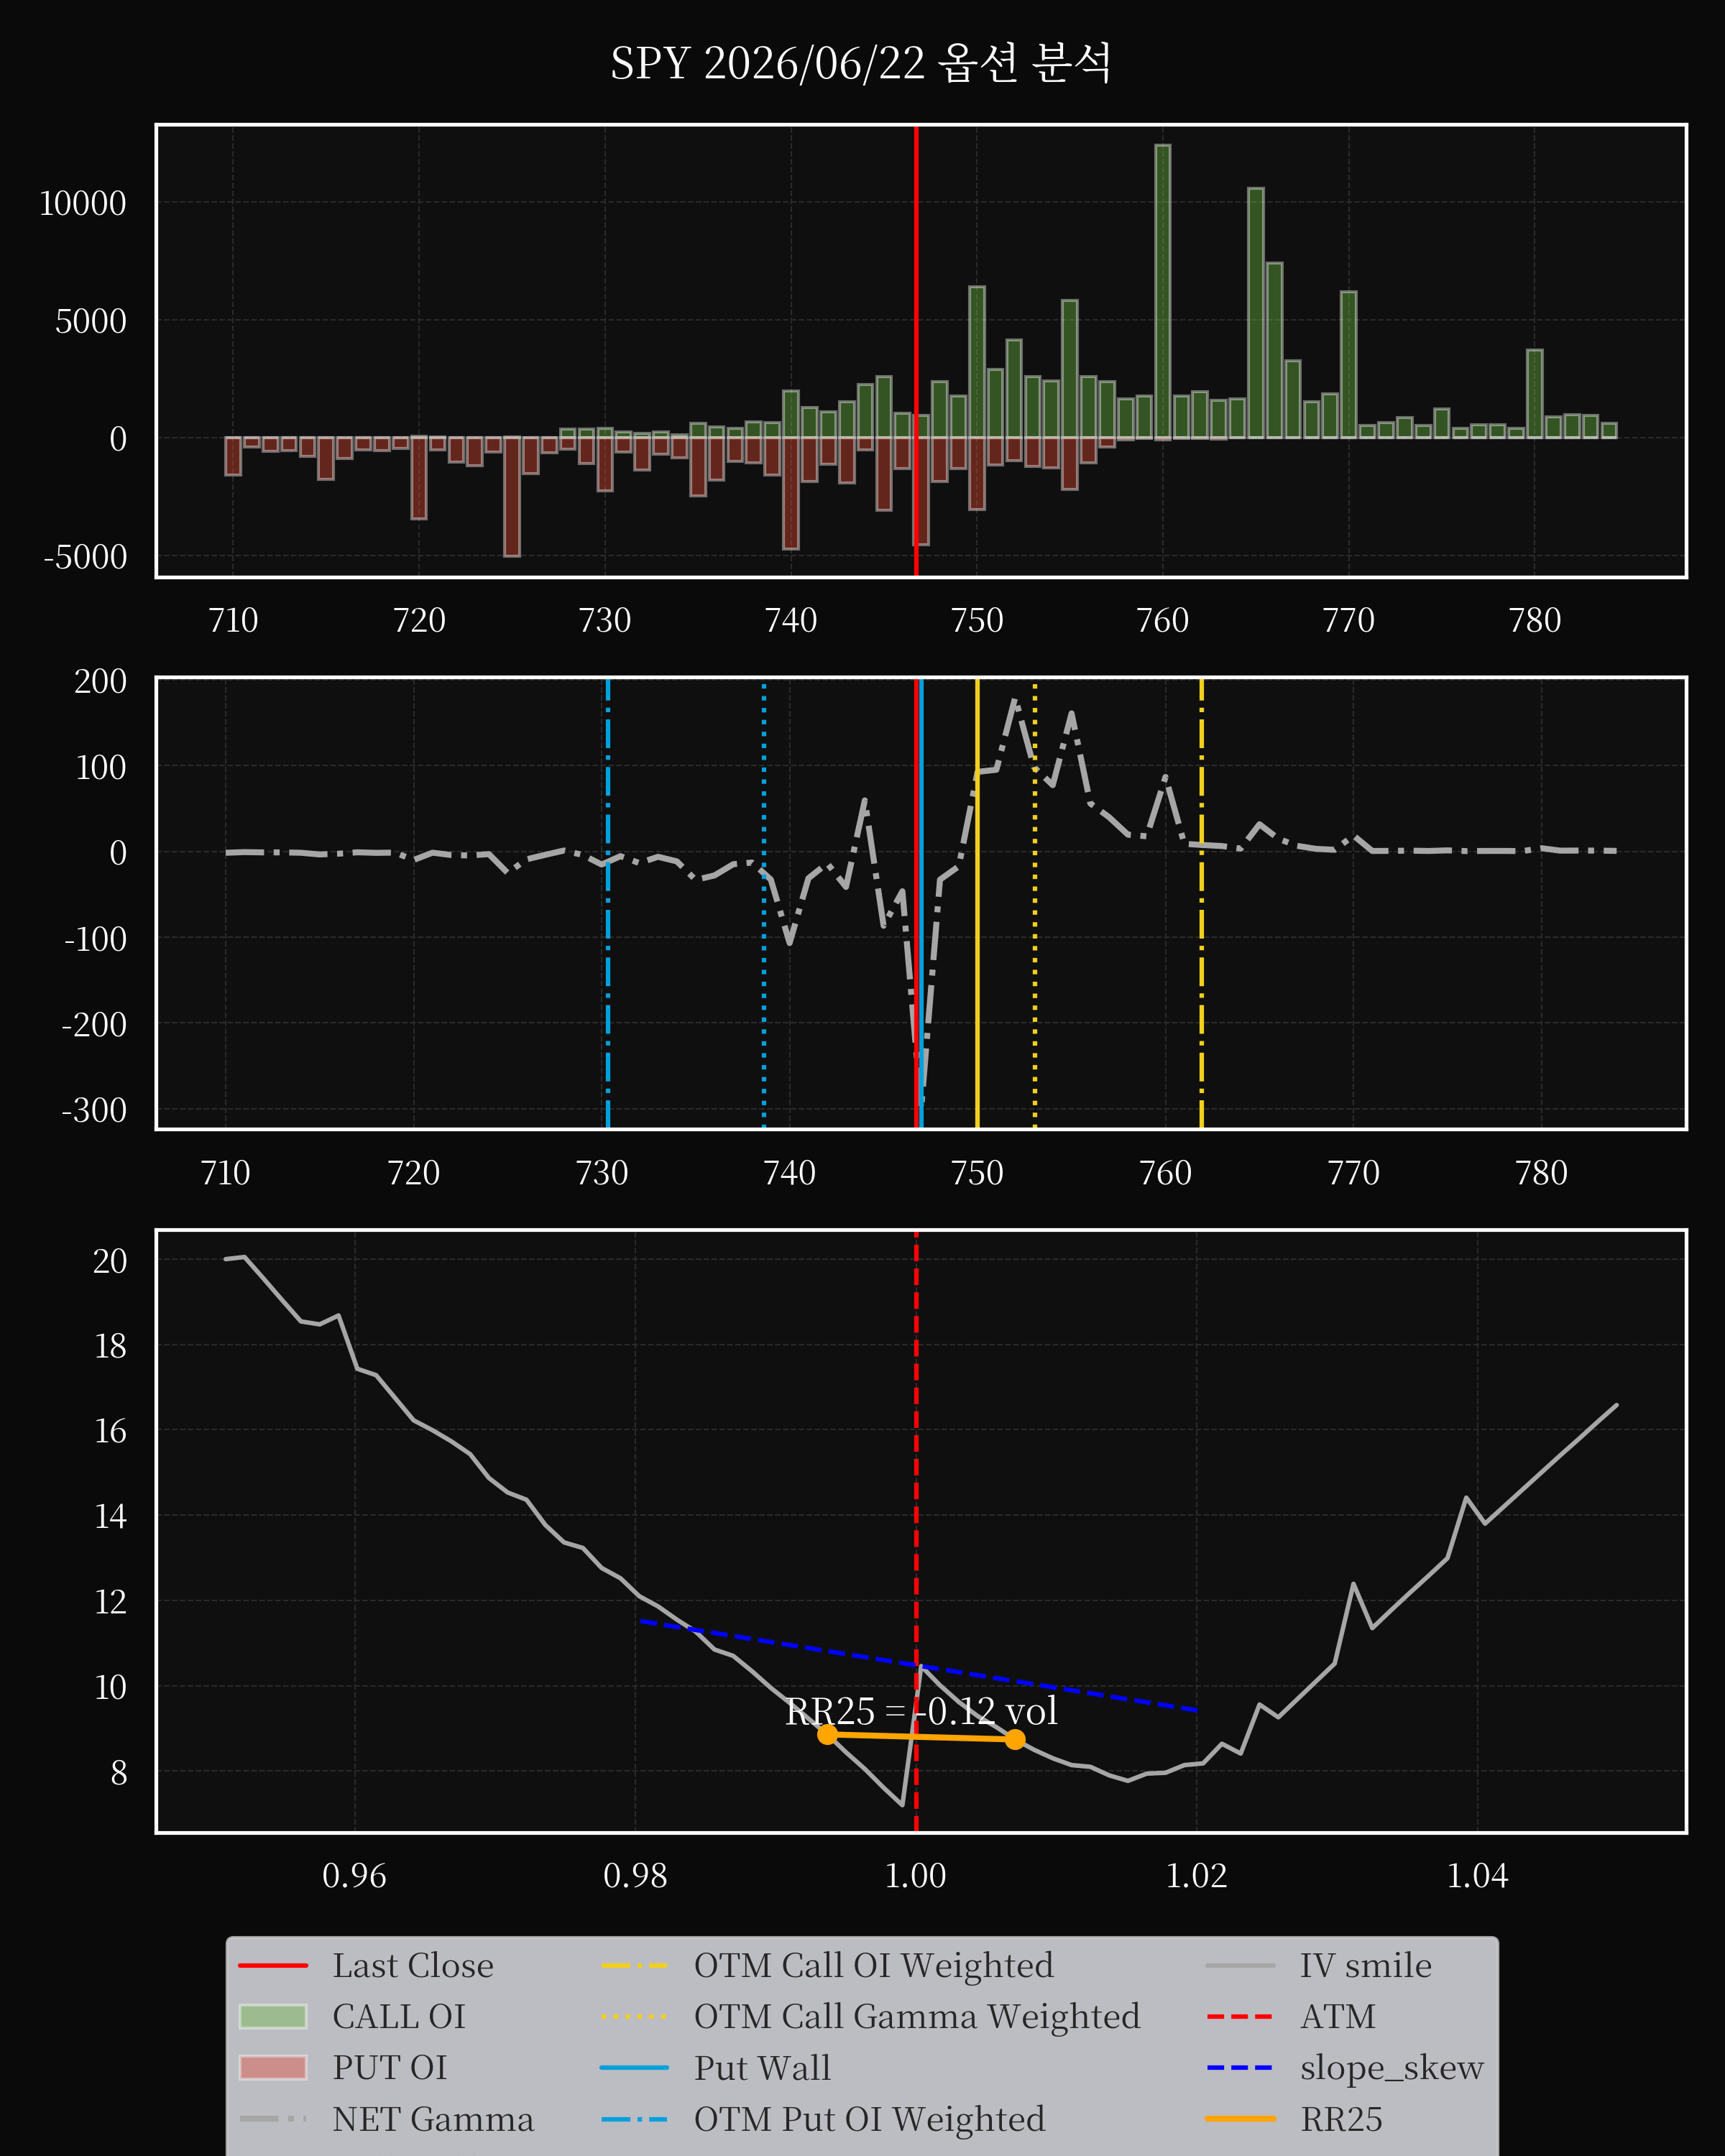Click the chart title "SPY 2026/06/22 옵션 분석"

[861, 63]
